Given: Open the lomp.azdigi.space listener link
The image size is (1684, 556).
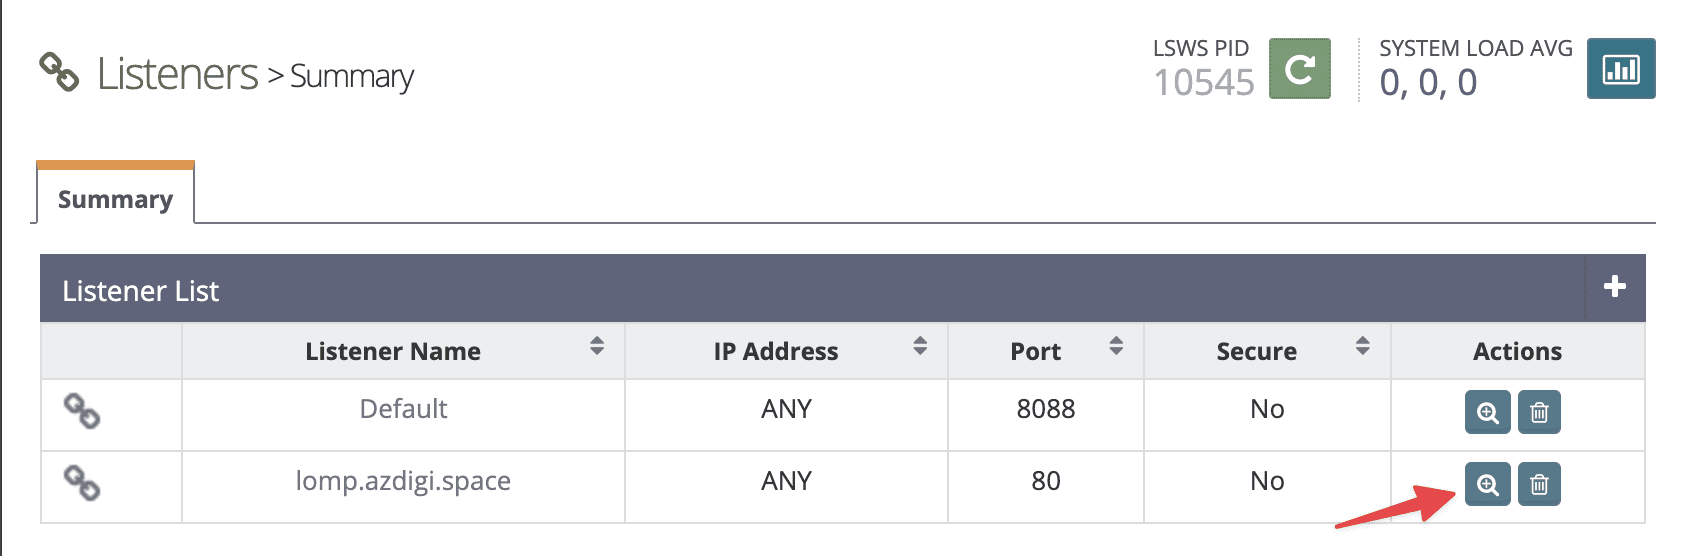Looking at the screenshot, I should coord(403,481).
